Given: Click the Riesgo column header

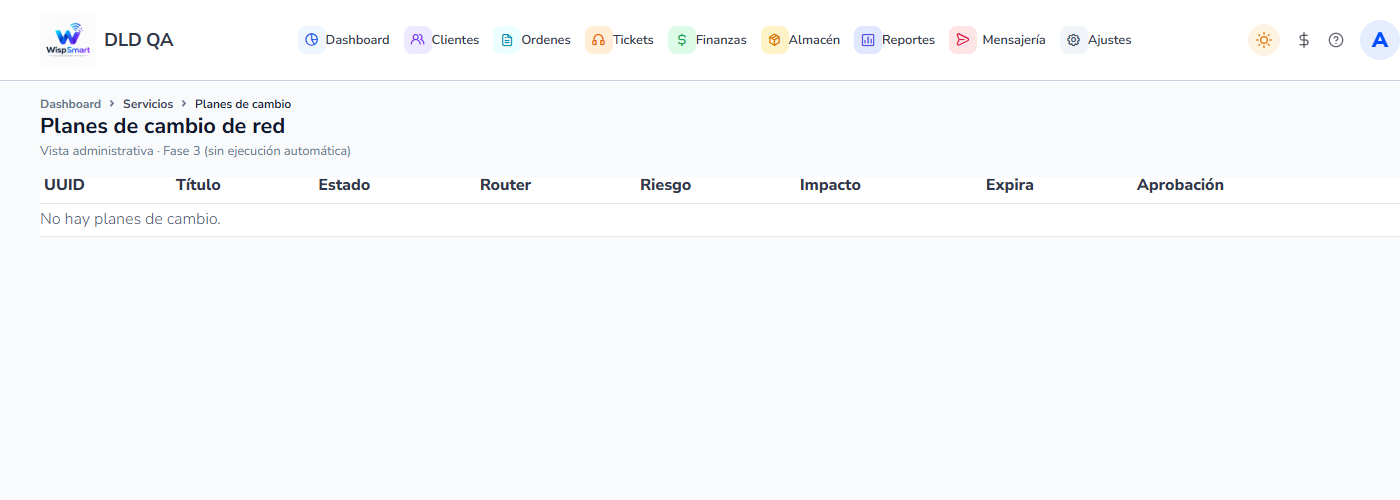Looking at the screenshot, I should pyautogui.click(x=665, y=185).
